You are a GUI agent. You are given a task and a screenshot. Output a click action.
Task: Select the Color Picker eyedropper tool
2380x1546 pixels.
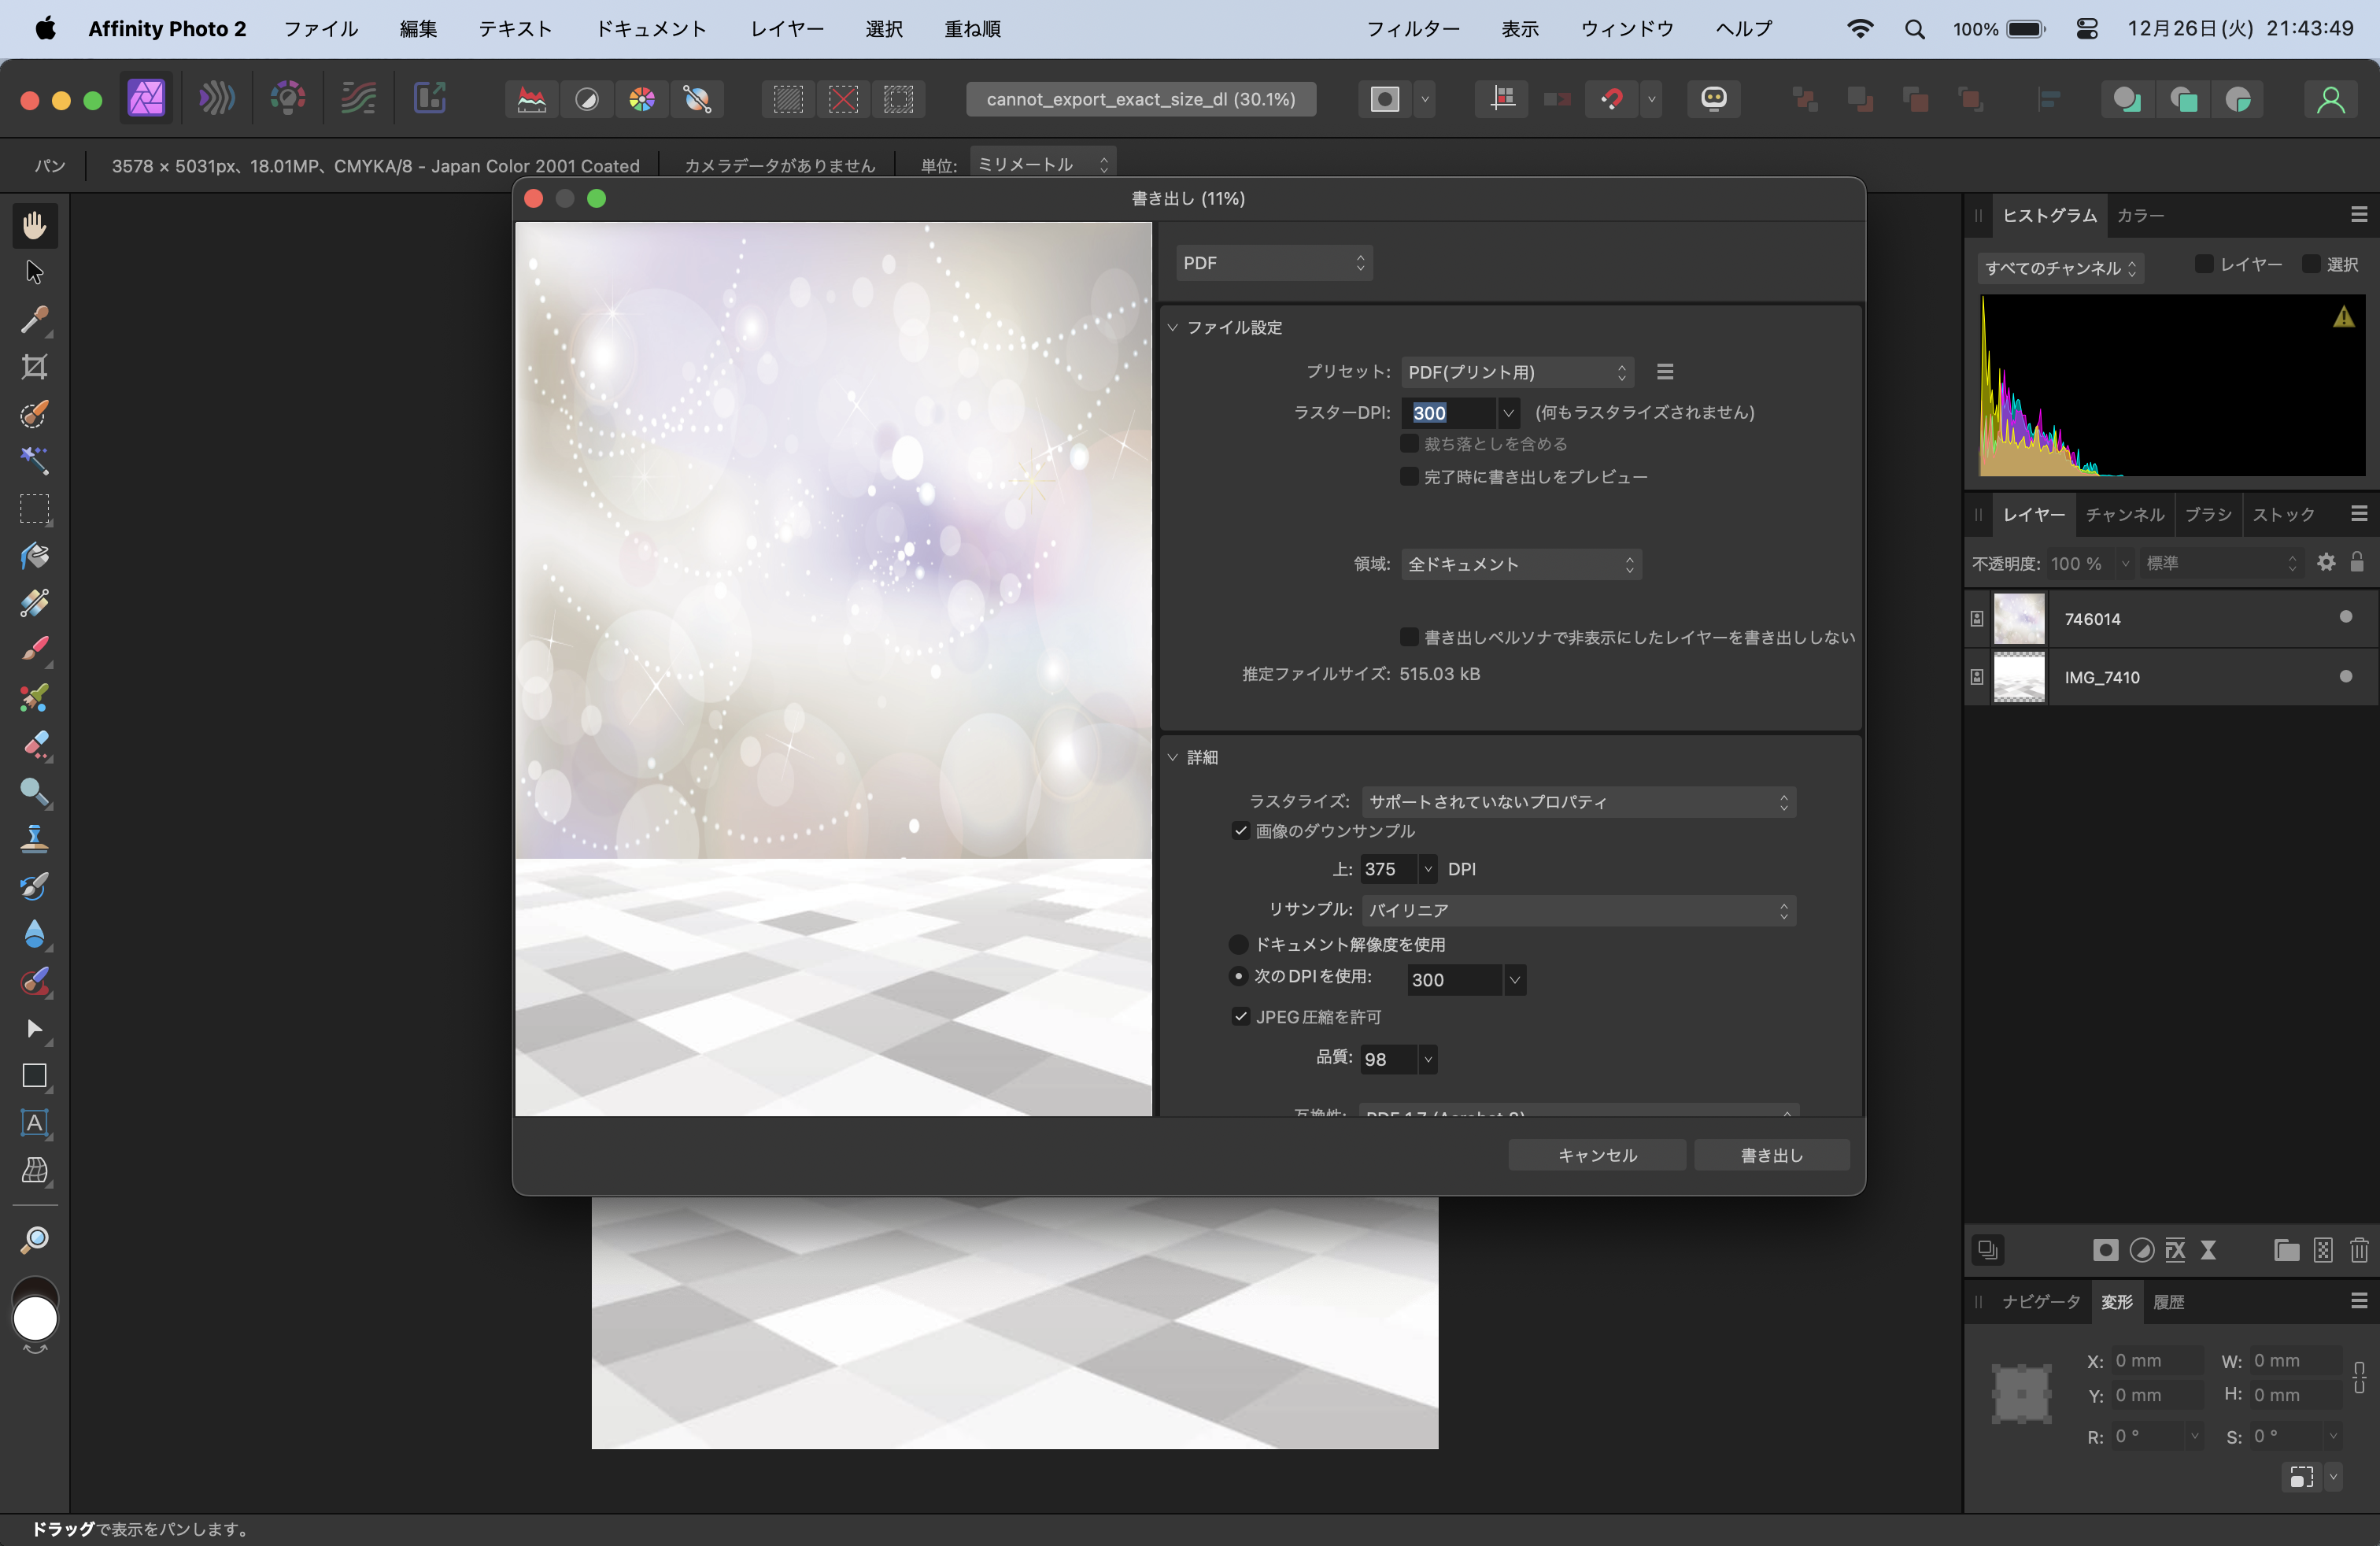tap(35, 319)
